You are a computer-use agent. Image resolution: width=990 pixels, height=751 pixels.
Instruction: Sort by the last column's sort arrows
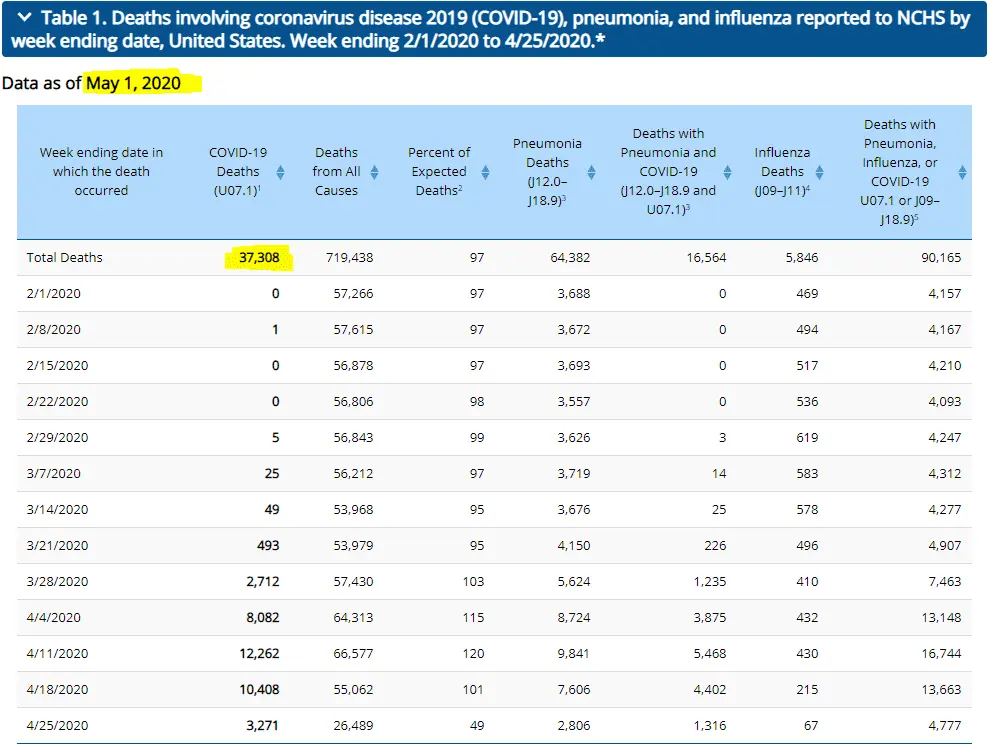[x=962, y=171]
